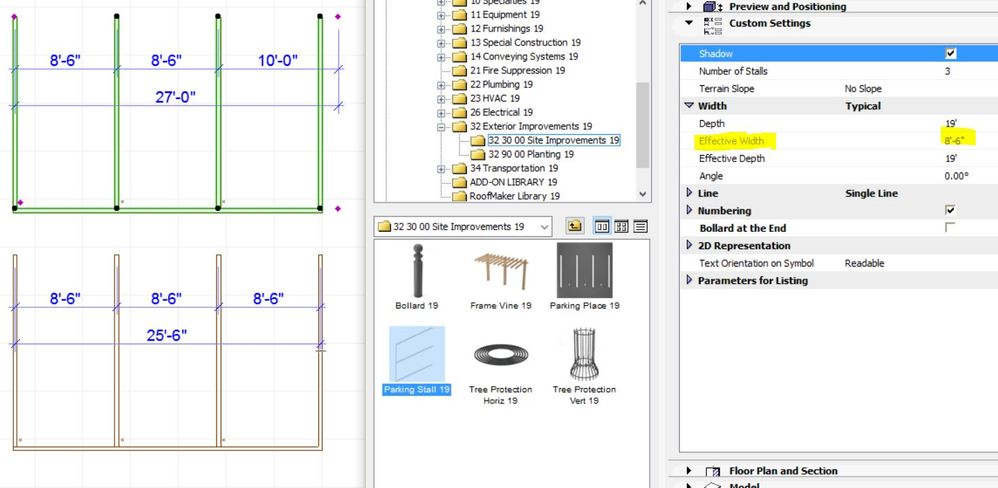Screen dimensions: 998x488
Task: Toggle the Numbering checkbox
Action: (x=950, y=210)
